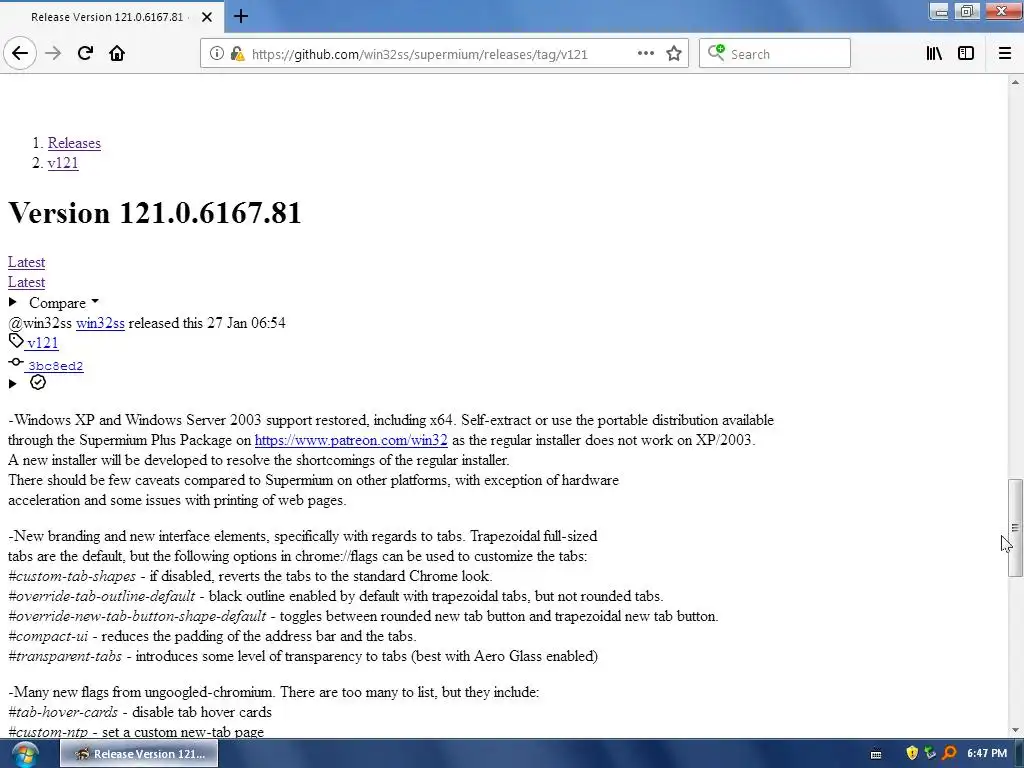
Task: Click the tag icon beside v121
Action: [x=16, y=340]
